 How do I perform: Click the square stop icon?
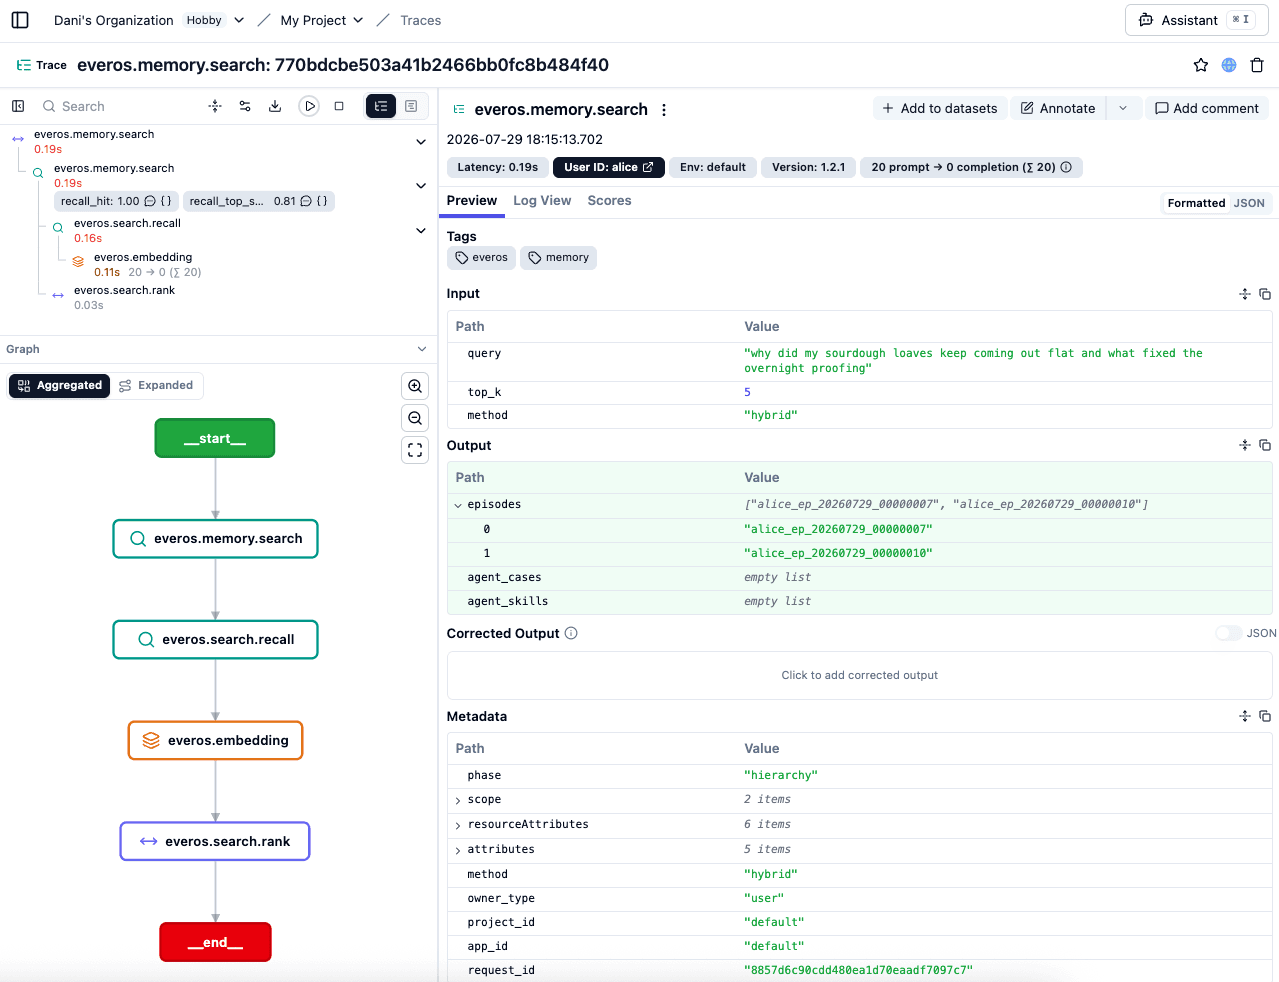[339, 106]
